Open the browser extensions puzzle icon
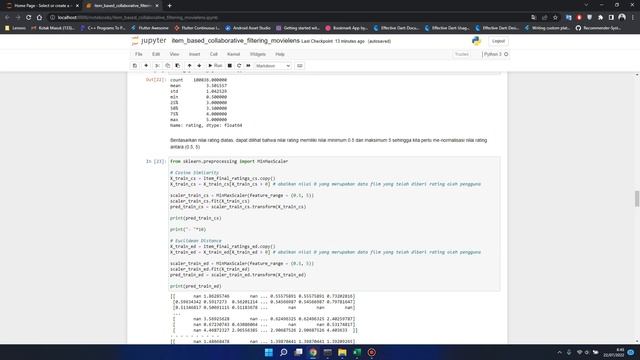640x360 pixels. click(600, 18)
